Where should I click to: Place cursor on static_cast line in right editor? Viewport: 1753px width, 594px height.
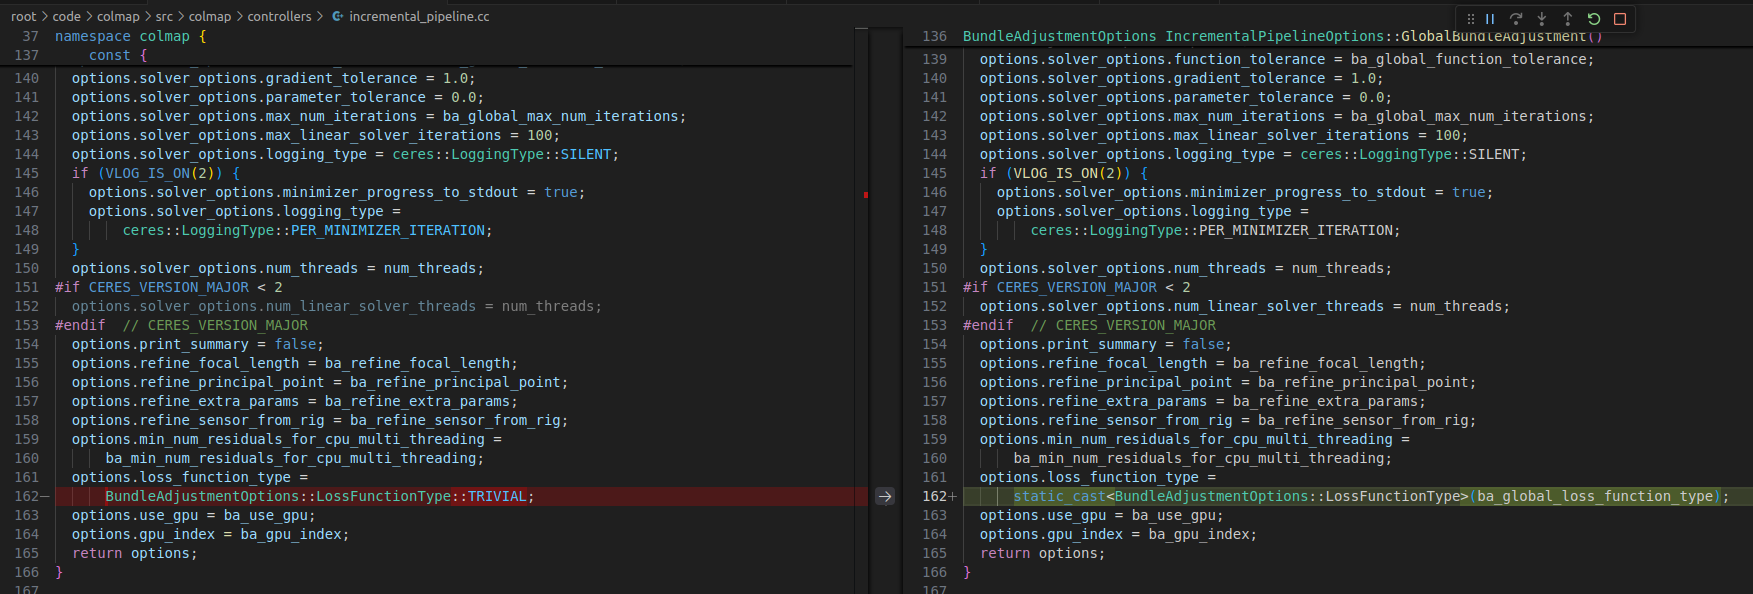pyautogui.click(x=1370, y=496)
